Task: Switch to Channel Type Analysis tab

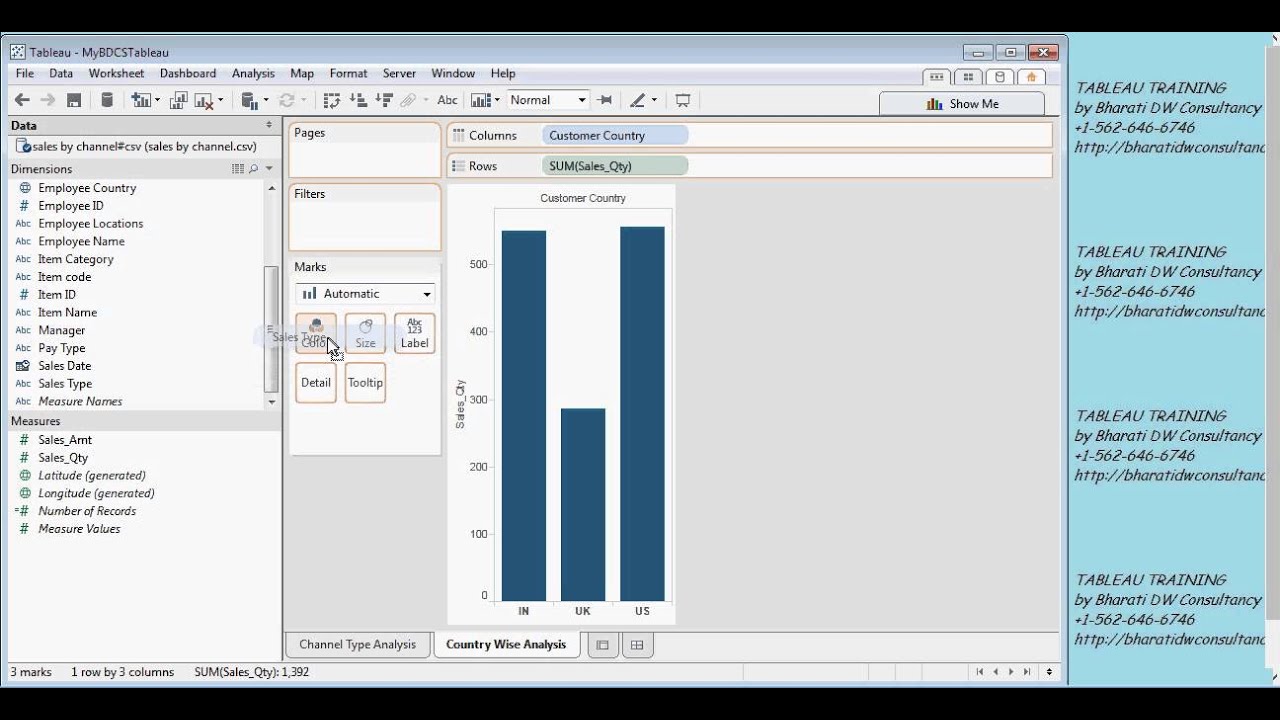Action: 357,645
